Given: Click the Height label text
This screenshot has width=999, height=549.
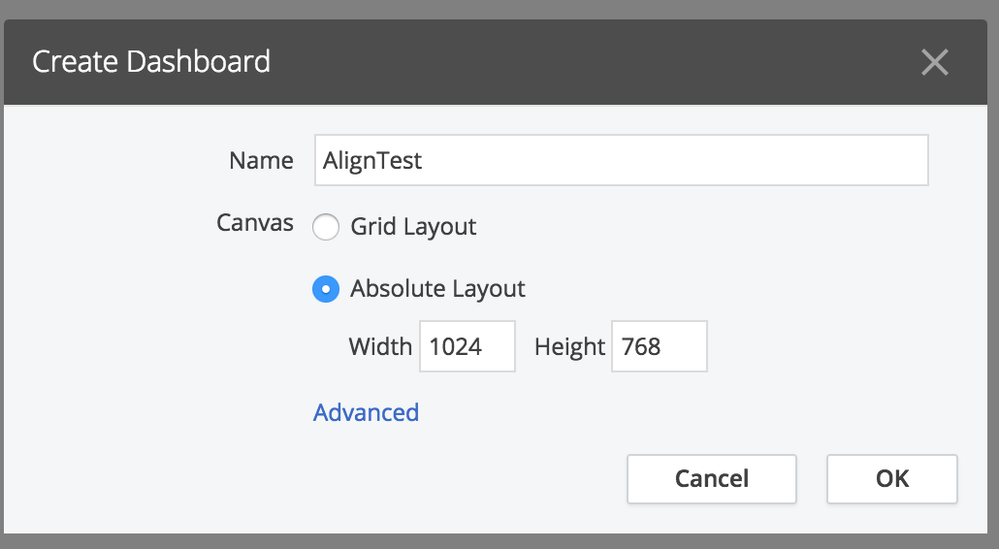Looking at the screenshot, I should [x=570, y=347].
